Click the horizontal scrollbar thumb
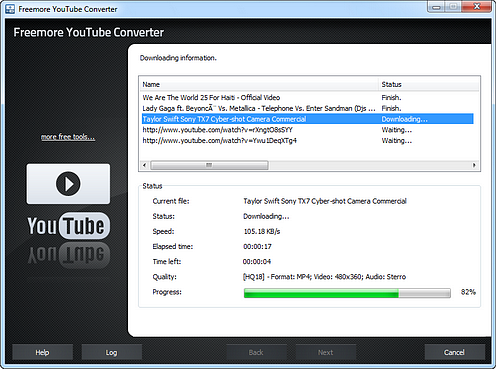The image size is (496, 369). tap(209, 165)
